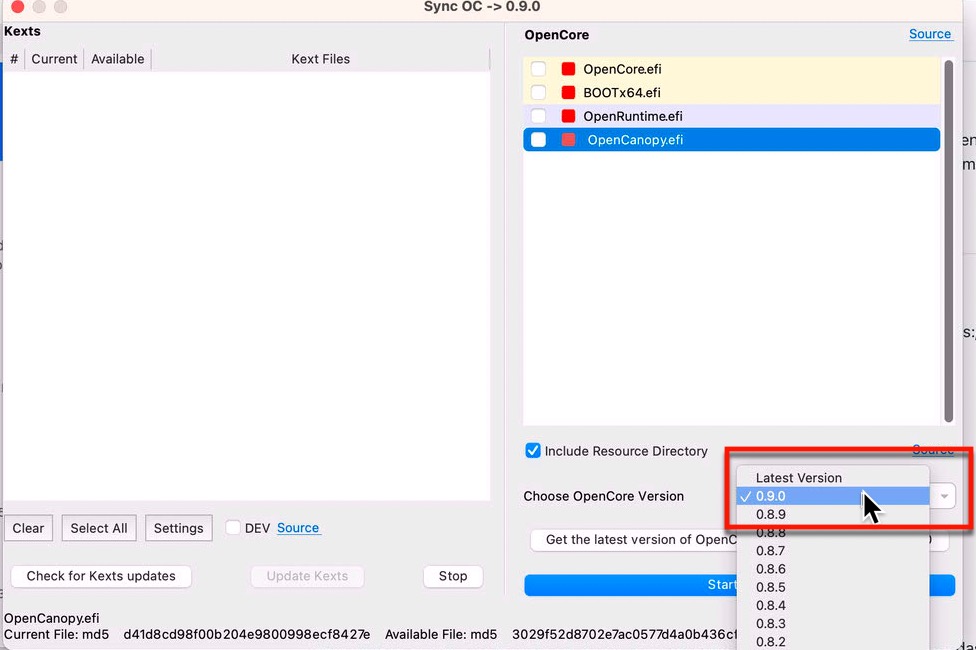Select version 0.9.0 from the list

click(x=833, y=496)
